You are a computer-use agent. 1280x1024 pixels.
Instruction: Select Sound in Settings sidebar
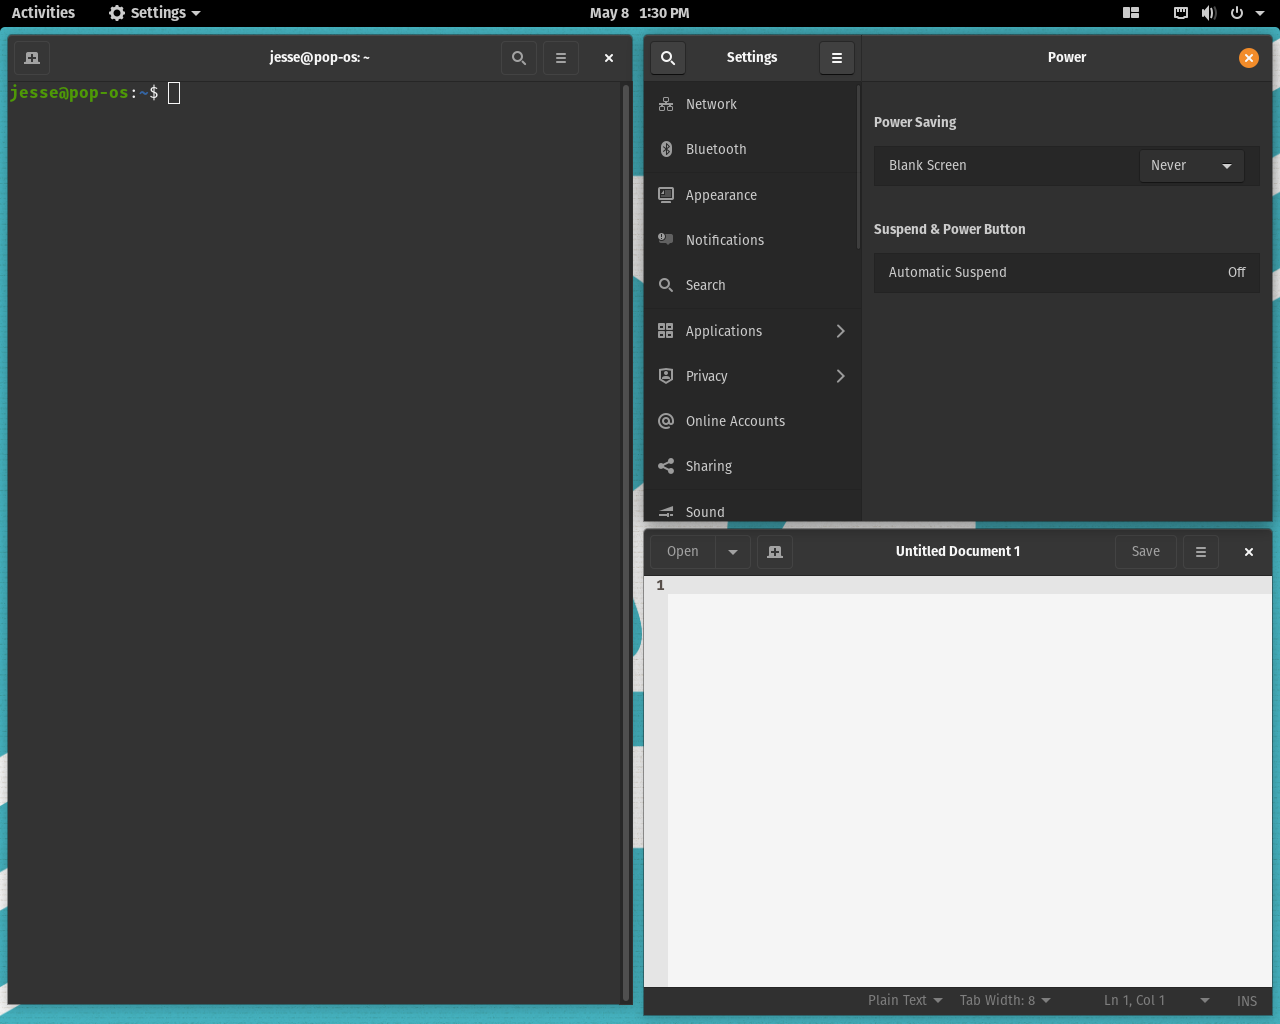click(x=753, y=511)
